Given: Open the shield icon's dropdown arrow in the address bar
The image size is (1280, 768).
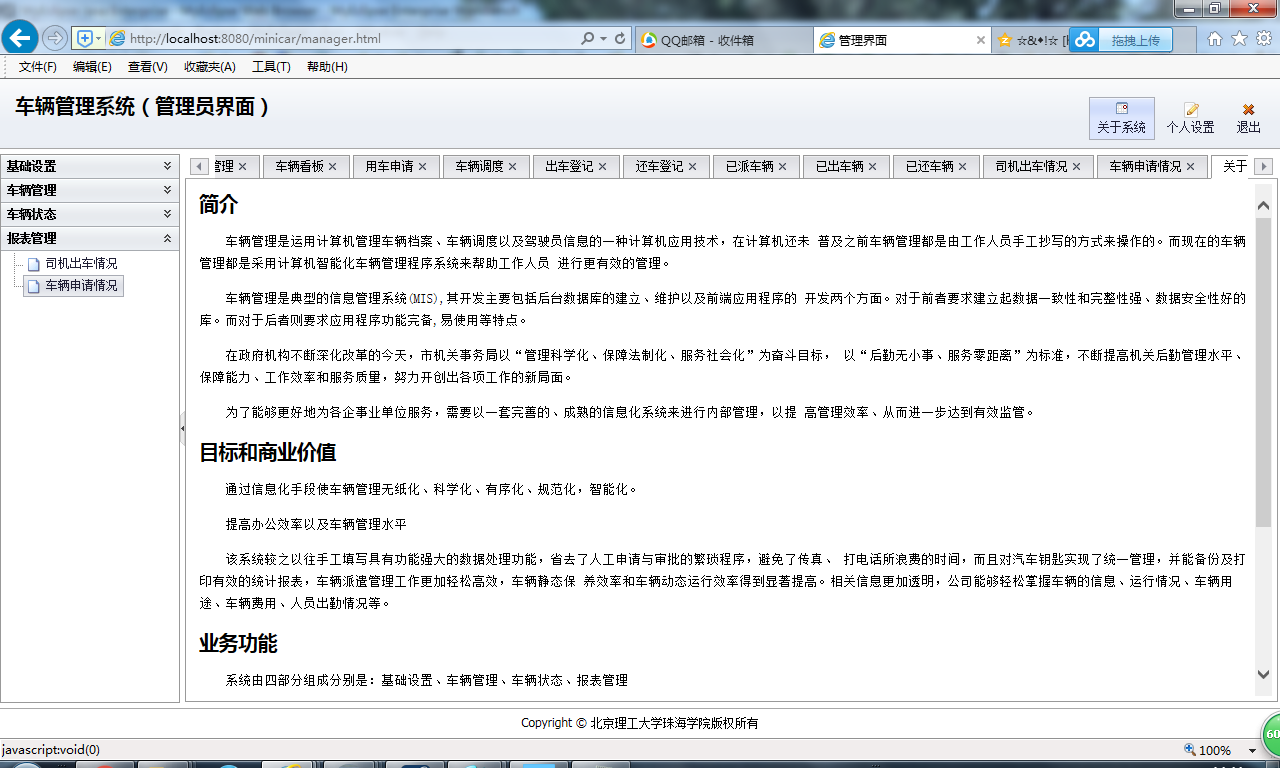Looking at the screenshot, I should coord(98,39).
